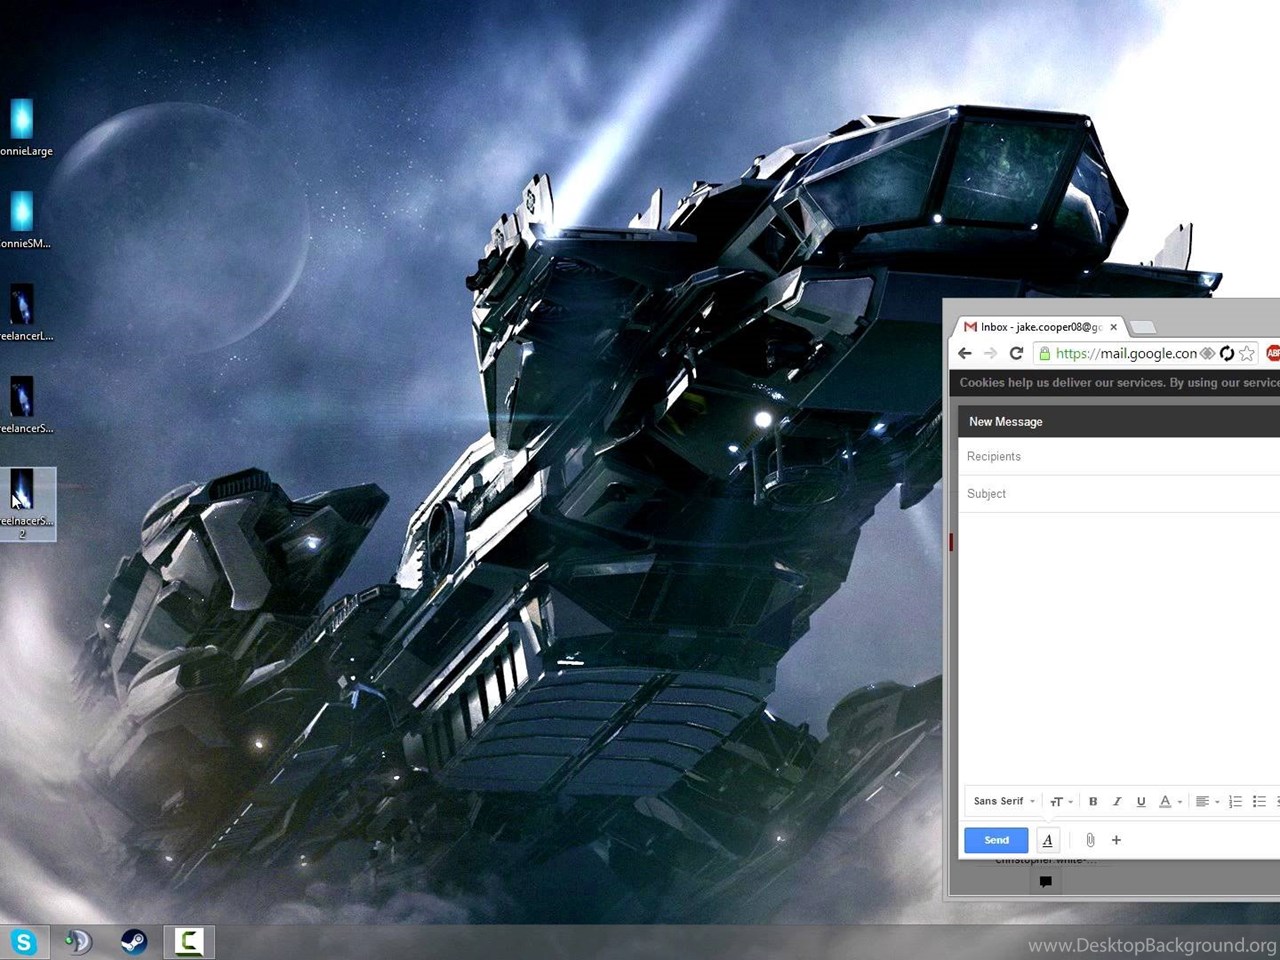Insert a bulleted list
The height and width of the screenshot is (960, 1280).
coord(1259,801)
